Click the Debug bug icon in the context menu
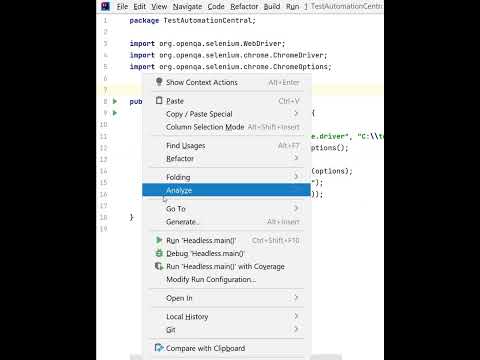This screenshot has width=480, height=360. click(159, 253)
